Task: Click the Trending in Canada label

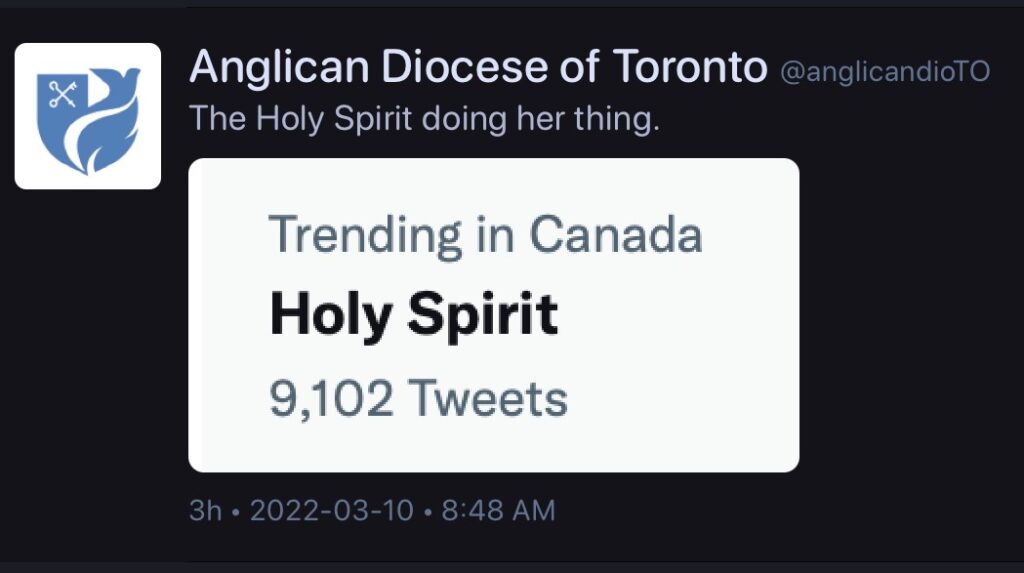Action: point(486,235)
